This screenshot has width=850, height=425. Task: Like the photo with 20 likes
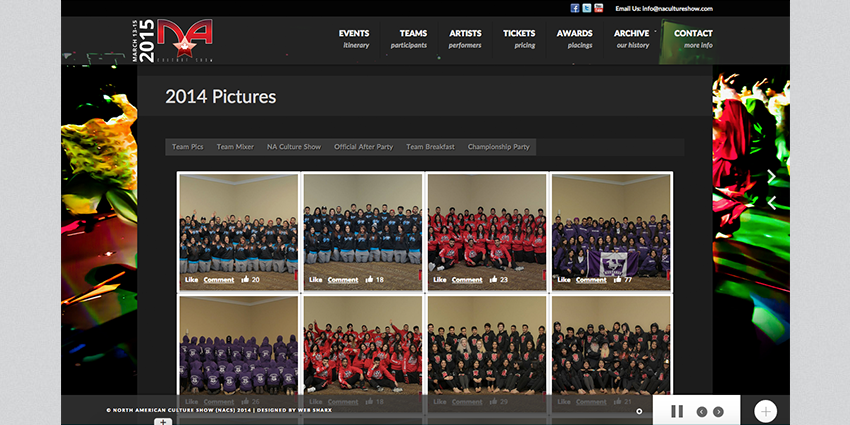point(191,280)
